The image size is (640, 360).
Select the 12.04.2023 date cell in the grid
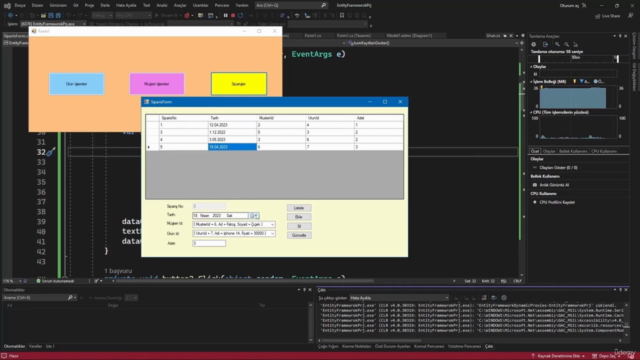pyautogui.click(x=232, y=125)
